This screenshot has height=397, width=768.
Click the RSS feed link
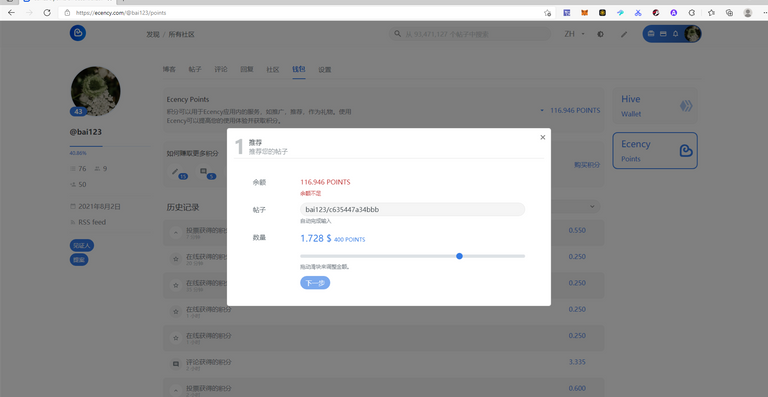(x=92, y=222)
